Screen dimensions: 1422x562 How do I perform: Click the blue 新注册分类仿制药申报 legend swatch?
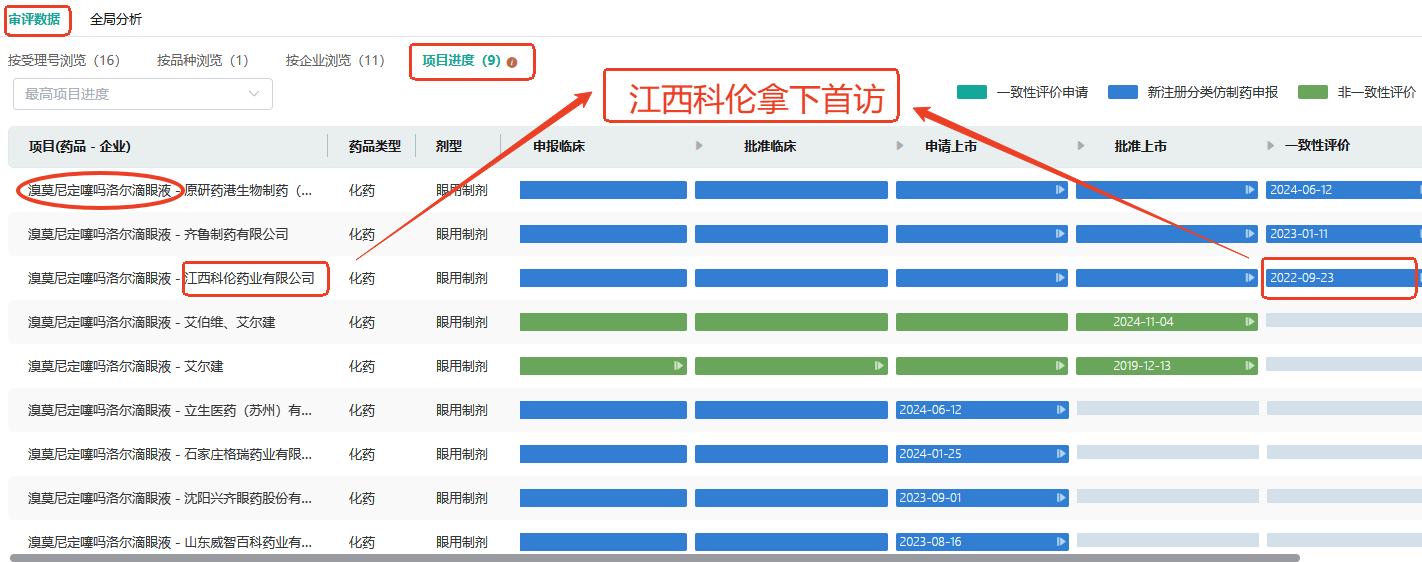tap(1123, 92)
